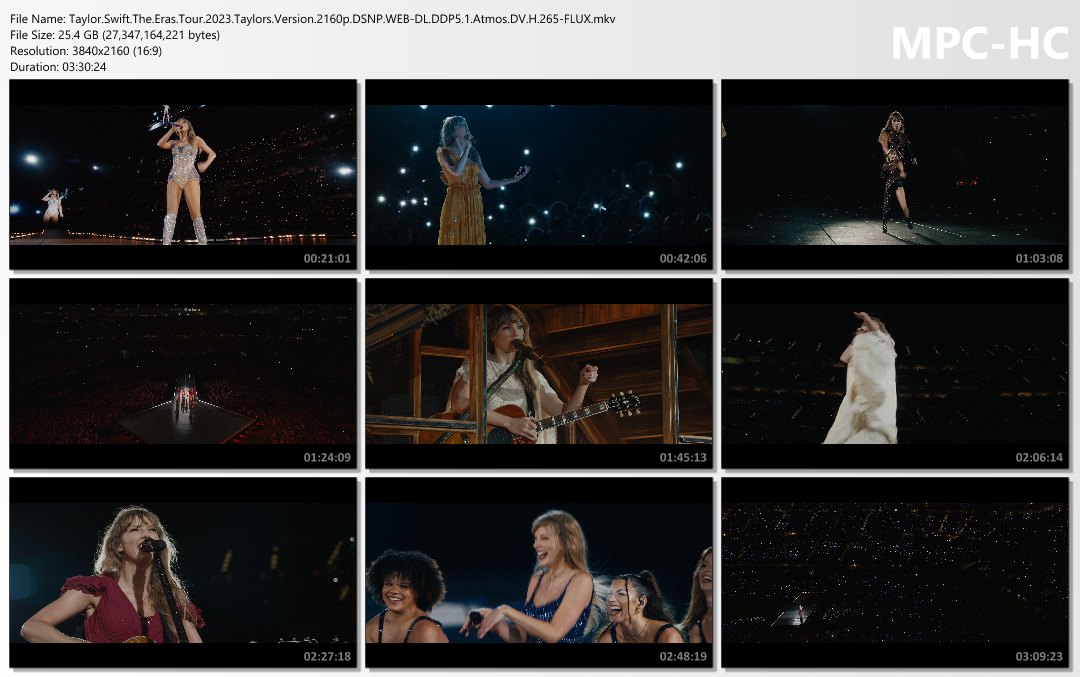This screenshot has height=677, width=1080.
Task: Click the MPC-HC logo
Action: (979, 43)
